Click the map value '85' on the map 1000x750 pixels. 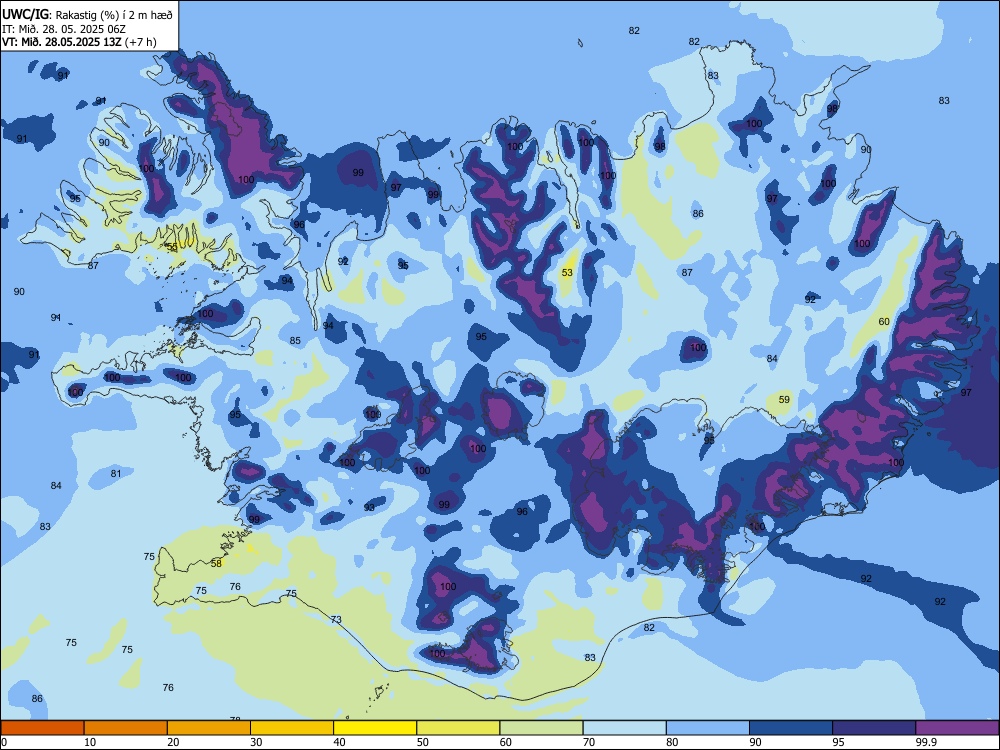point(295,341)
